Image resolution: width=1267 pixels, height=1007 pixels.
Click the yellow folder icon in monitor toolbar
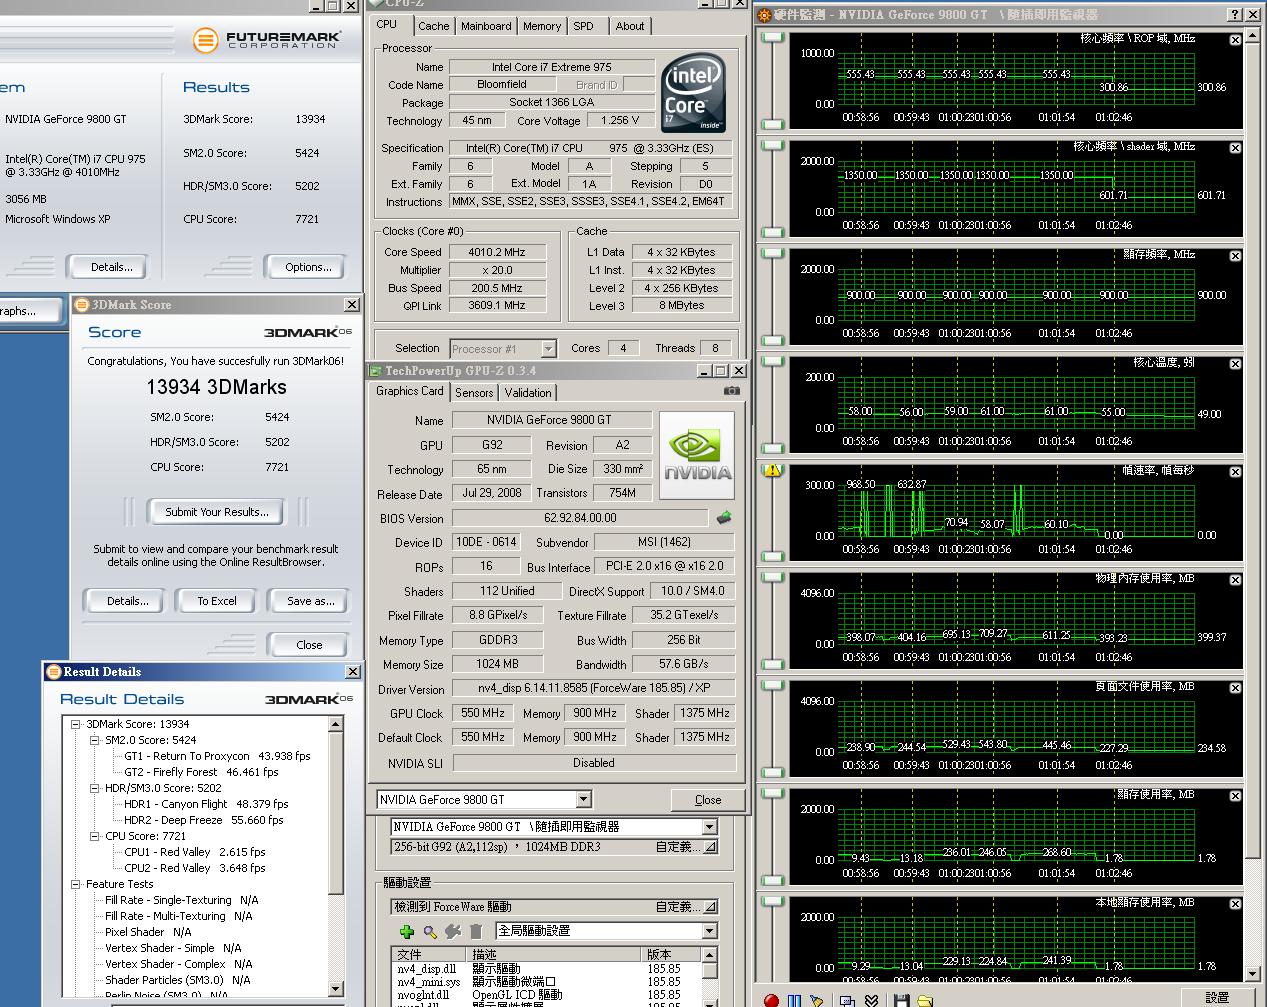coord(925,1000)
